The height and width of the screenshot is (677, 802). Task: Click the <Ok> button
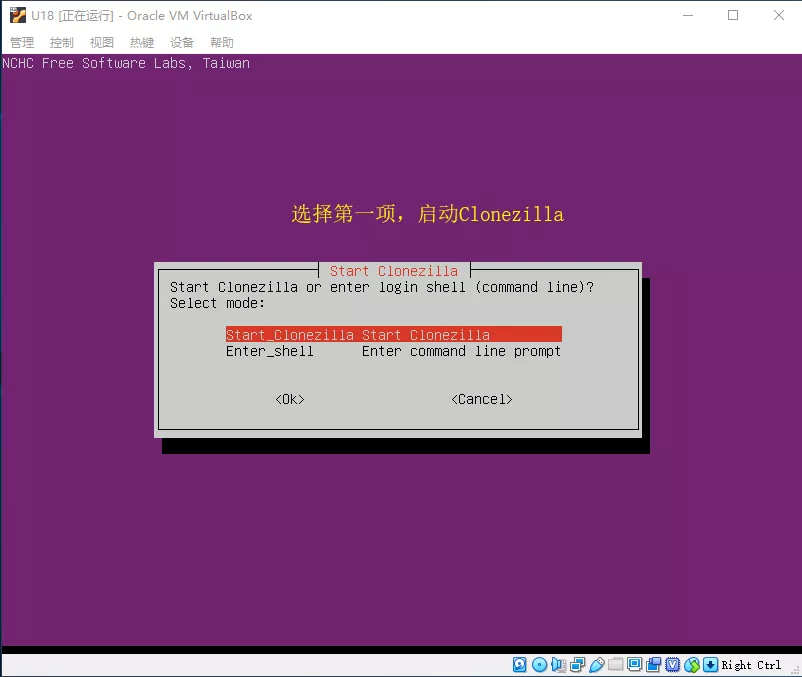click(x=290, y=399)
